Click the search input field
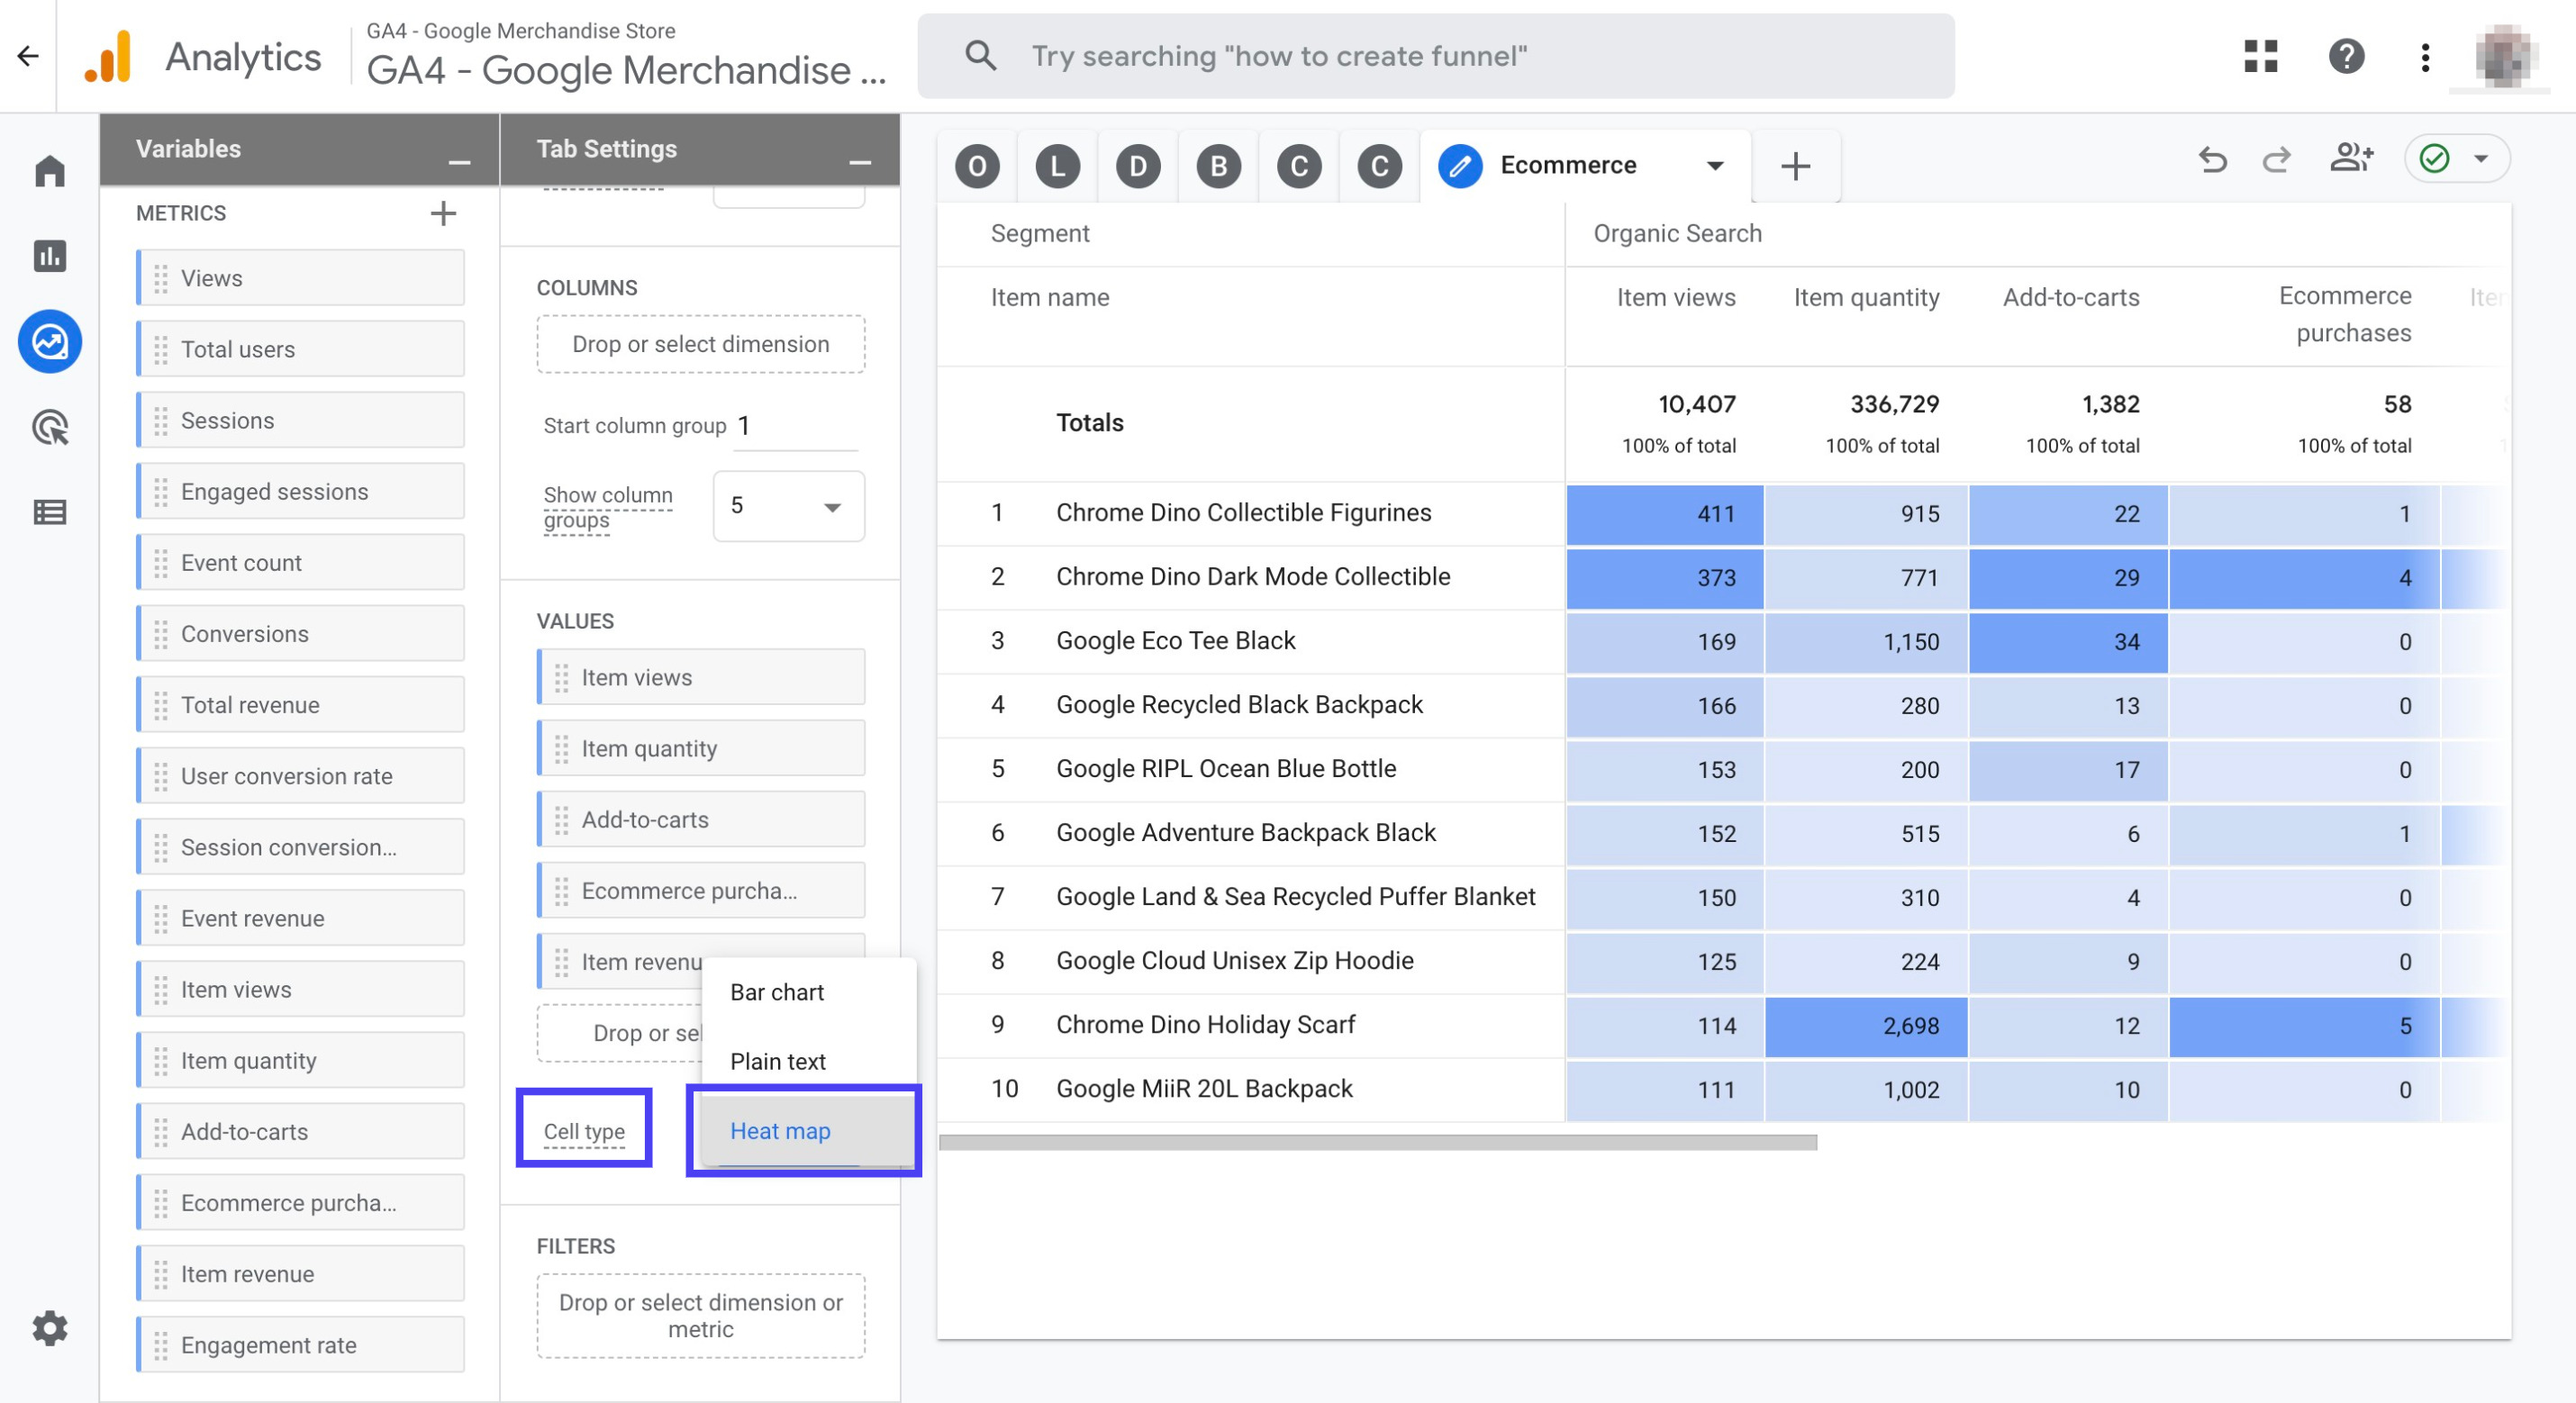 1436,56
